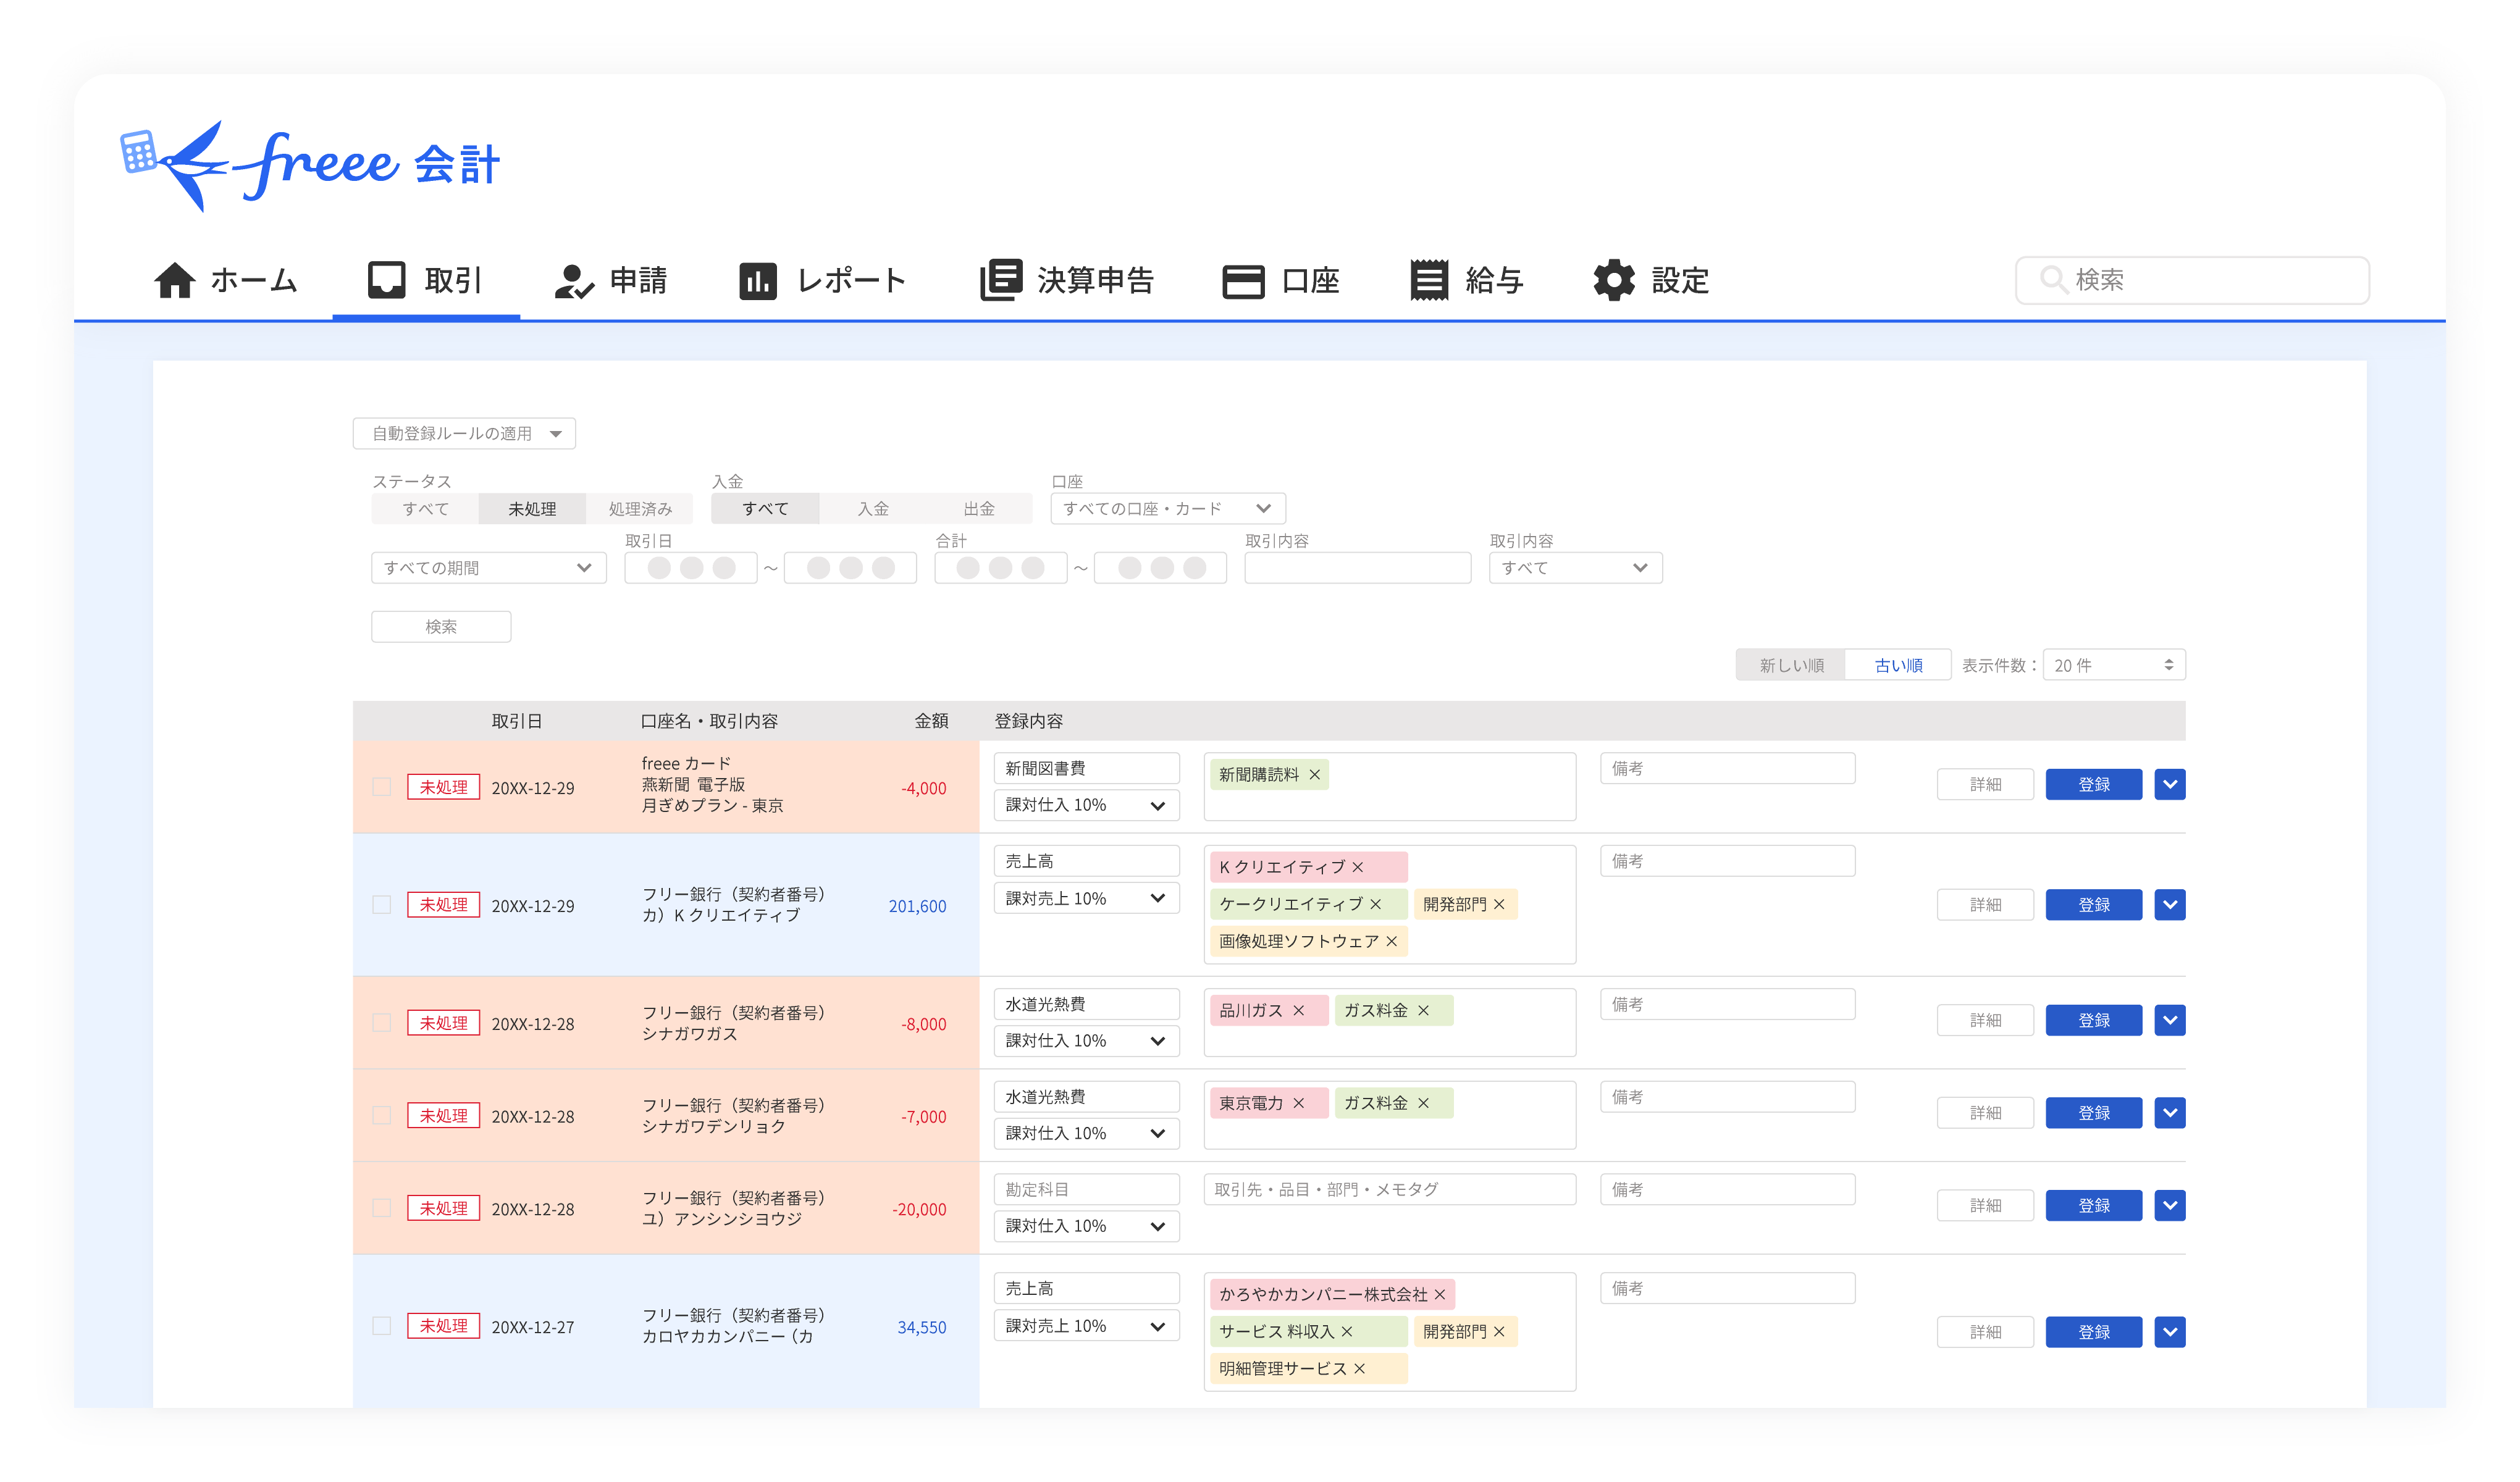Remove the 新聞購読料 tag with its X
The height and width of the screenshot is (1482, 2520).
1315,775
